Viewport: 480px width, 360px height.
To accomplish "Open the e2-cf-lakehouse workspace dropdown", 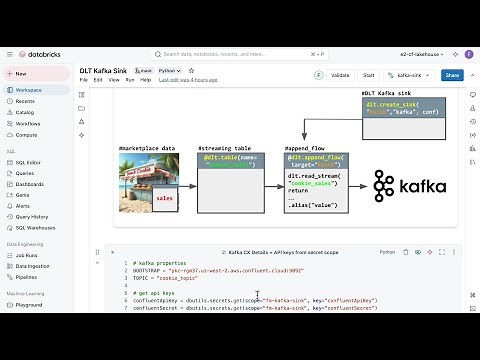I will coord(422,54).
